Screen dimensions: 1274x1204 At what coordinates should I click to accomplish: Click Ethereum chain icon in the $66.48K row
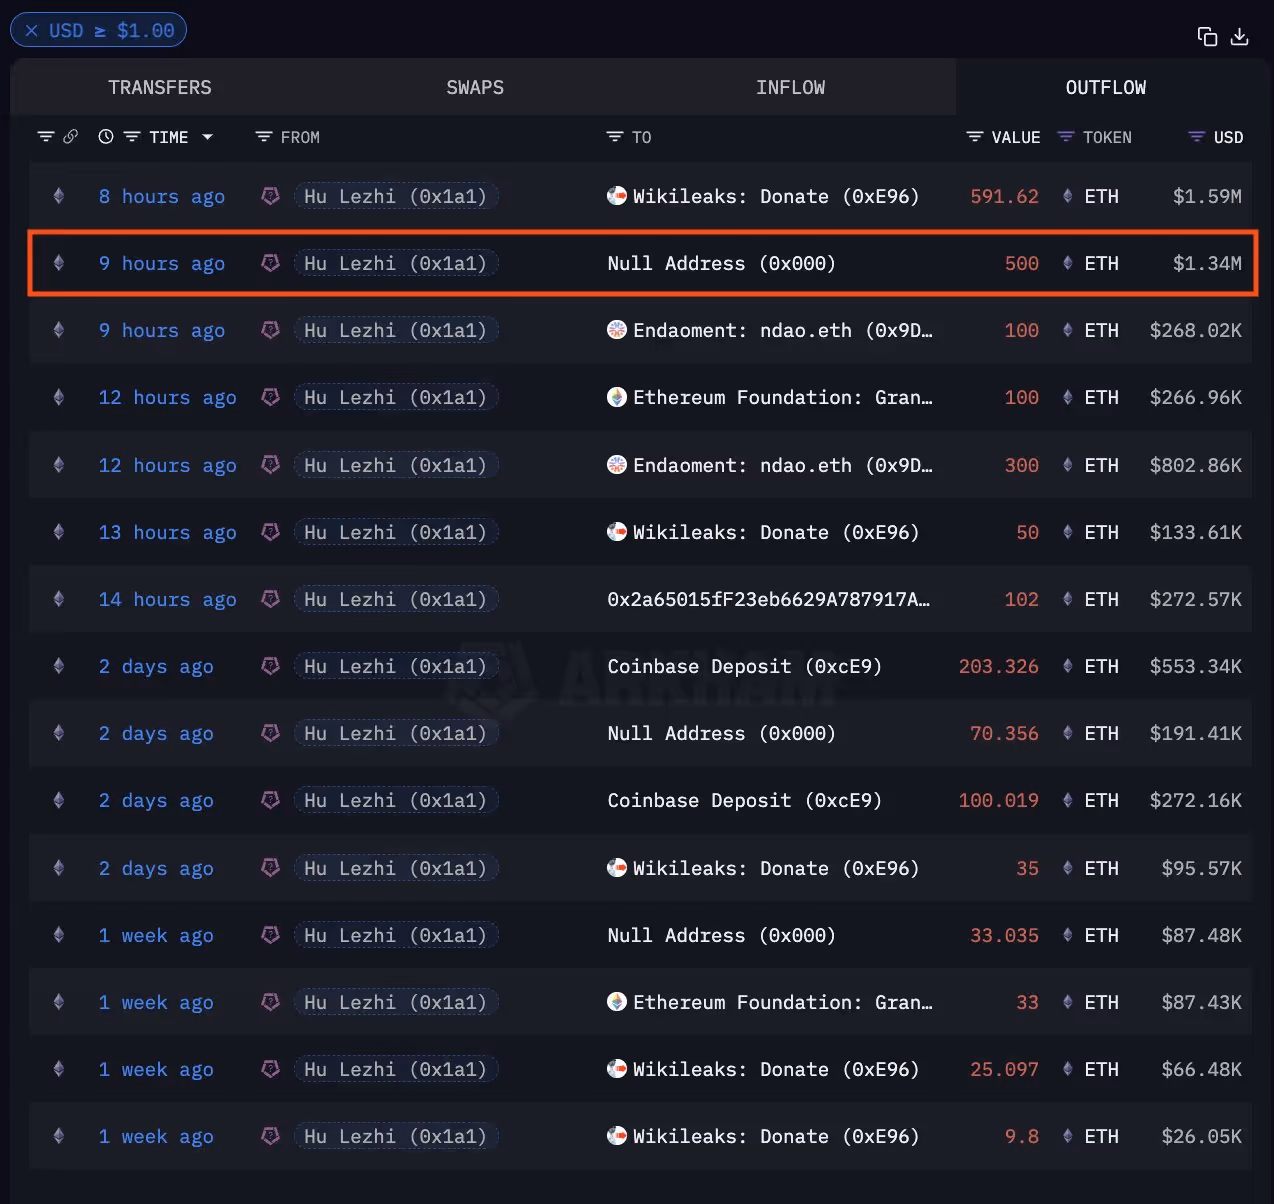click(x=59, y=1070)
